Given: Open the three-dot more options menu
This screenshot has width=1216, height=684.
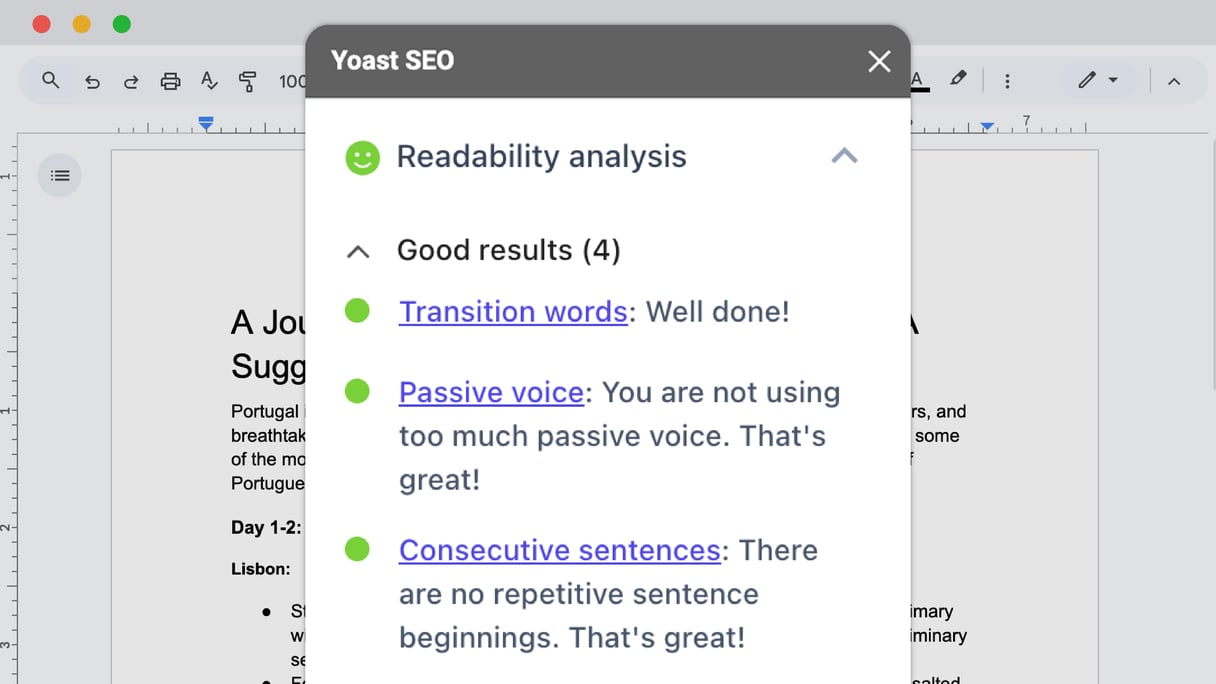Looking at the screenshot, I should click(1007, 81).
